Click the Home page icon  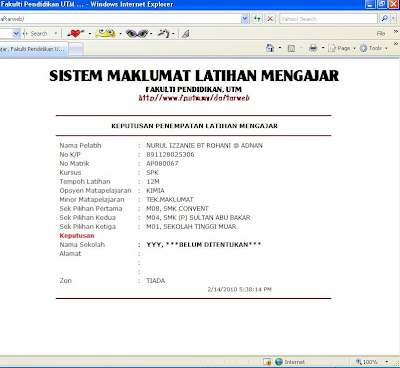(270, 48)
